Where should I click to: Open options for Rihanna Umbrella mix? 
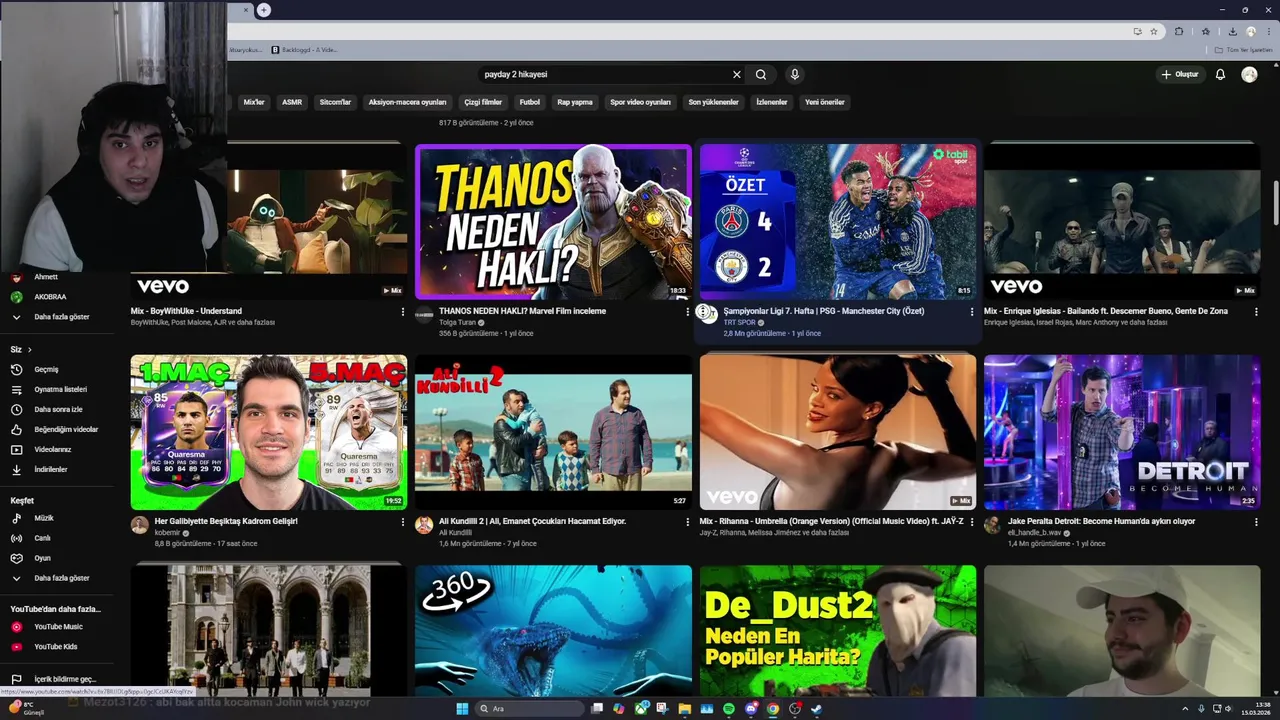pyautogui.click(x=971, y=522)
